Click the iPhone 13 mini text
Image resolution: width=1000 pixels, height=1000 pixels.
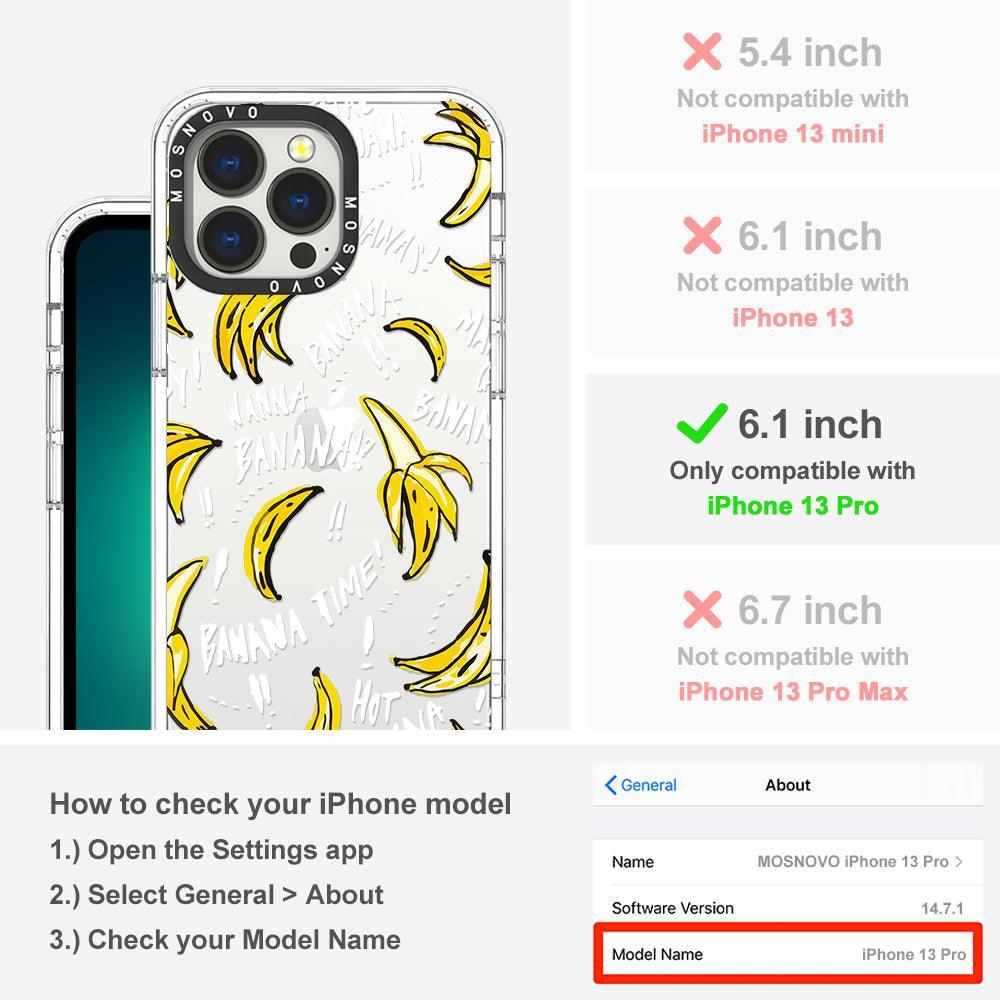coord(793,134)
